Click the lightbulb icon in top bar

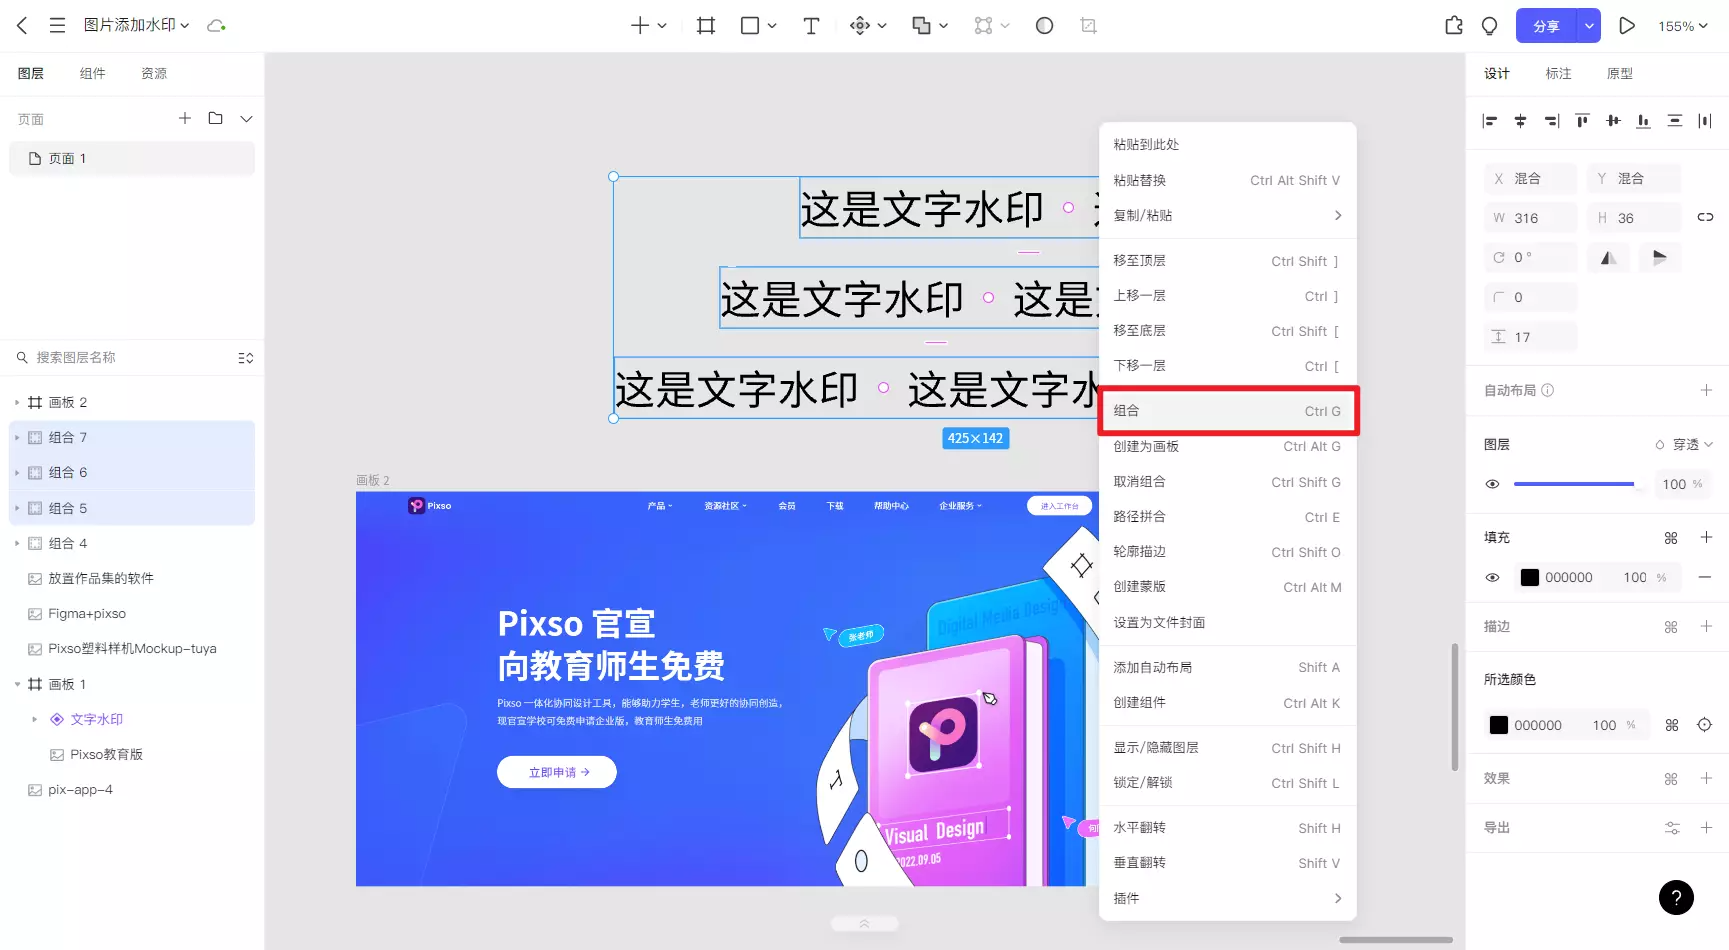[x=1489, y=25]
